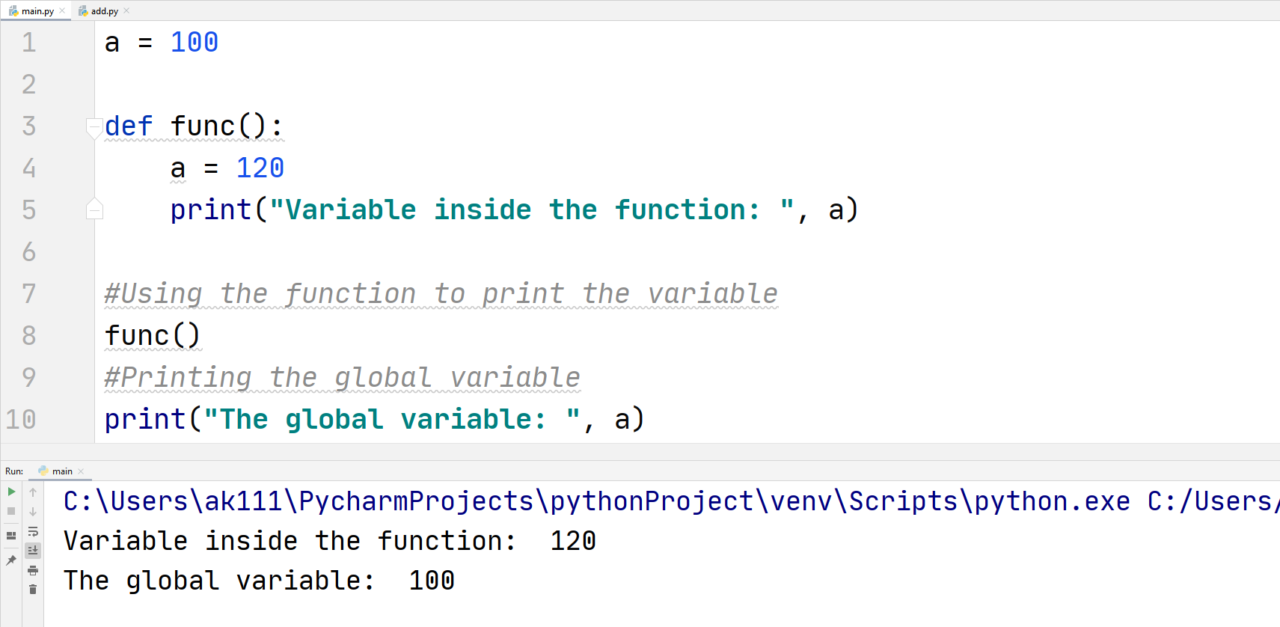
Task: Close the add.py tab
Action: [x=126, y=10]
